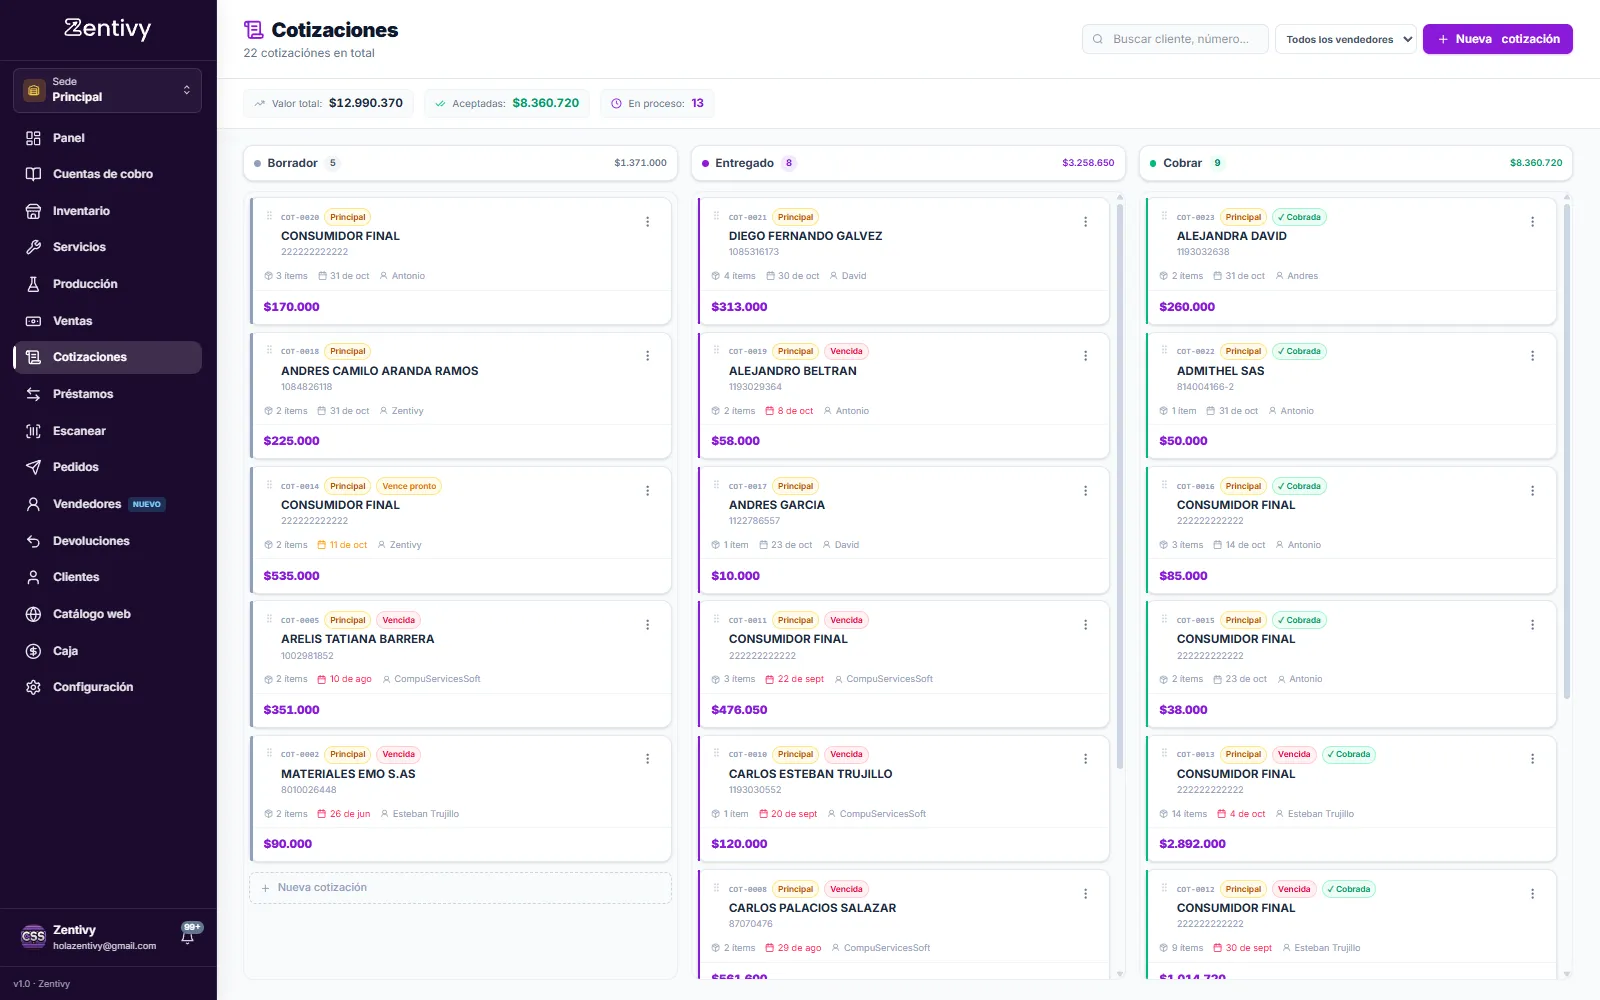Open the notifications bell with 99+ badge
1600x1000 pixels.
point(188,936)
